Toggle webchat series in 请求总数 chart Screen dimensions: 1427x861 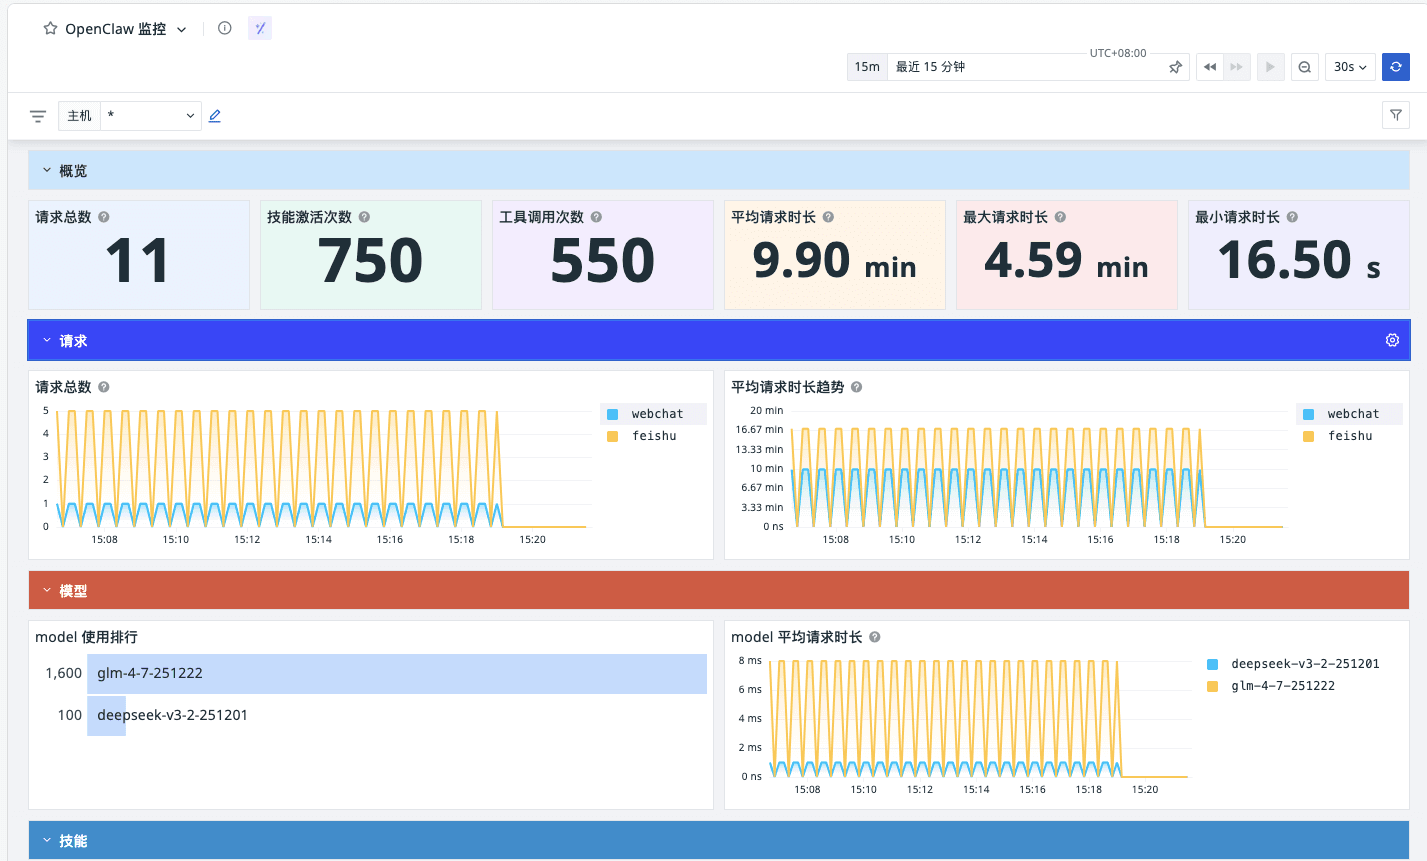click(x=656, y=414)
